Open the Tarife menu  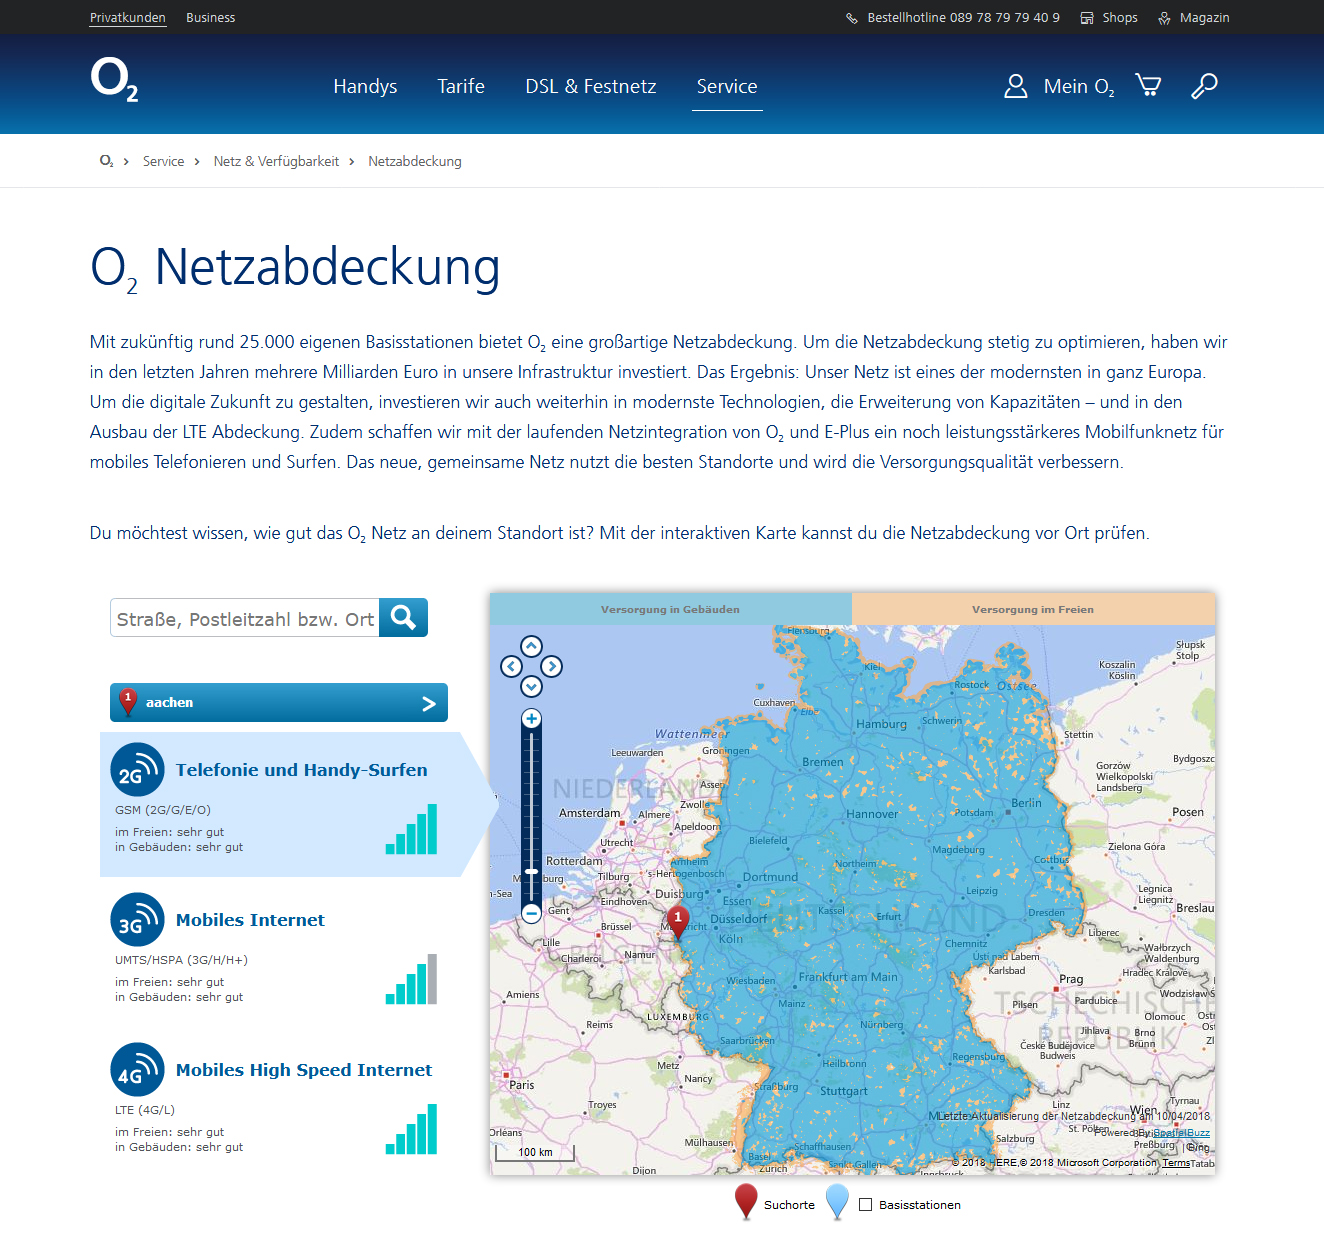tap(461, 87)
